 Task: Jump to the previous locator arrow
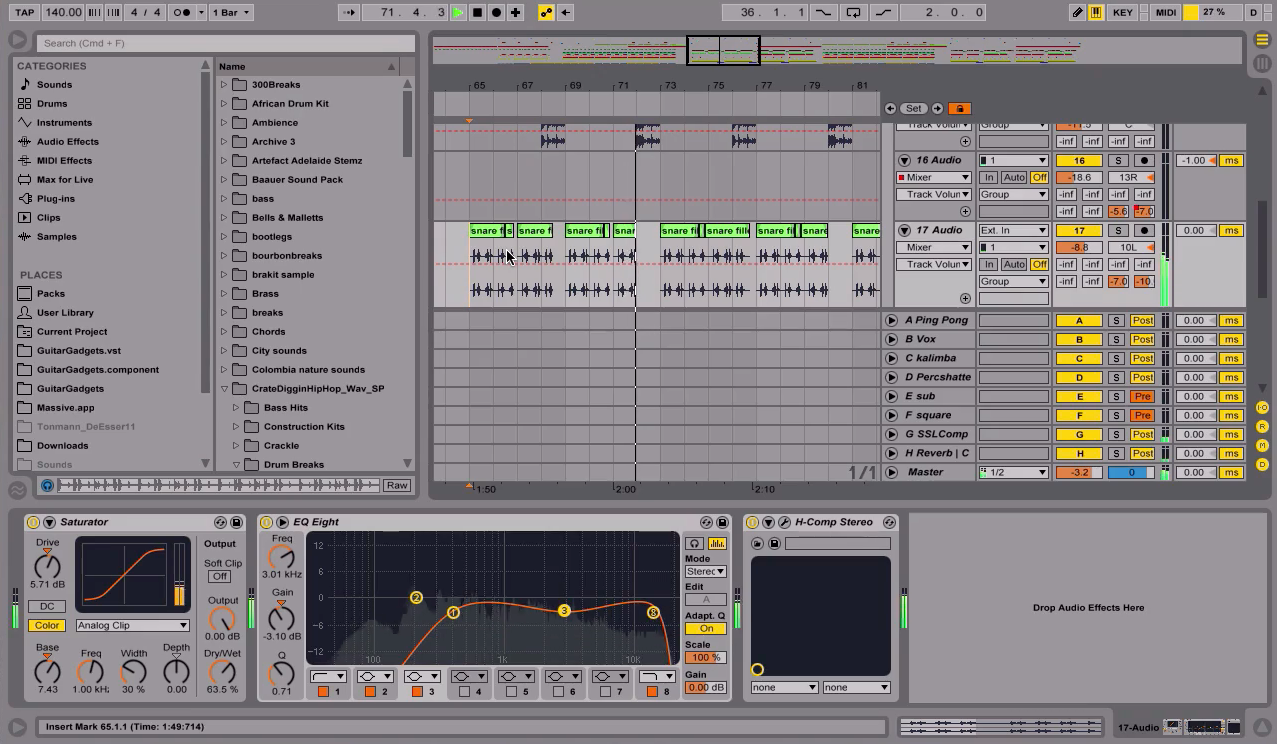[x=890, y=108]
